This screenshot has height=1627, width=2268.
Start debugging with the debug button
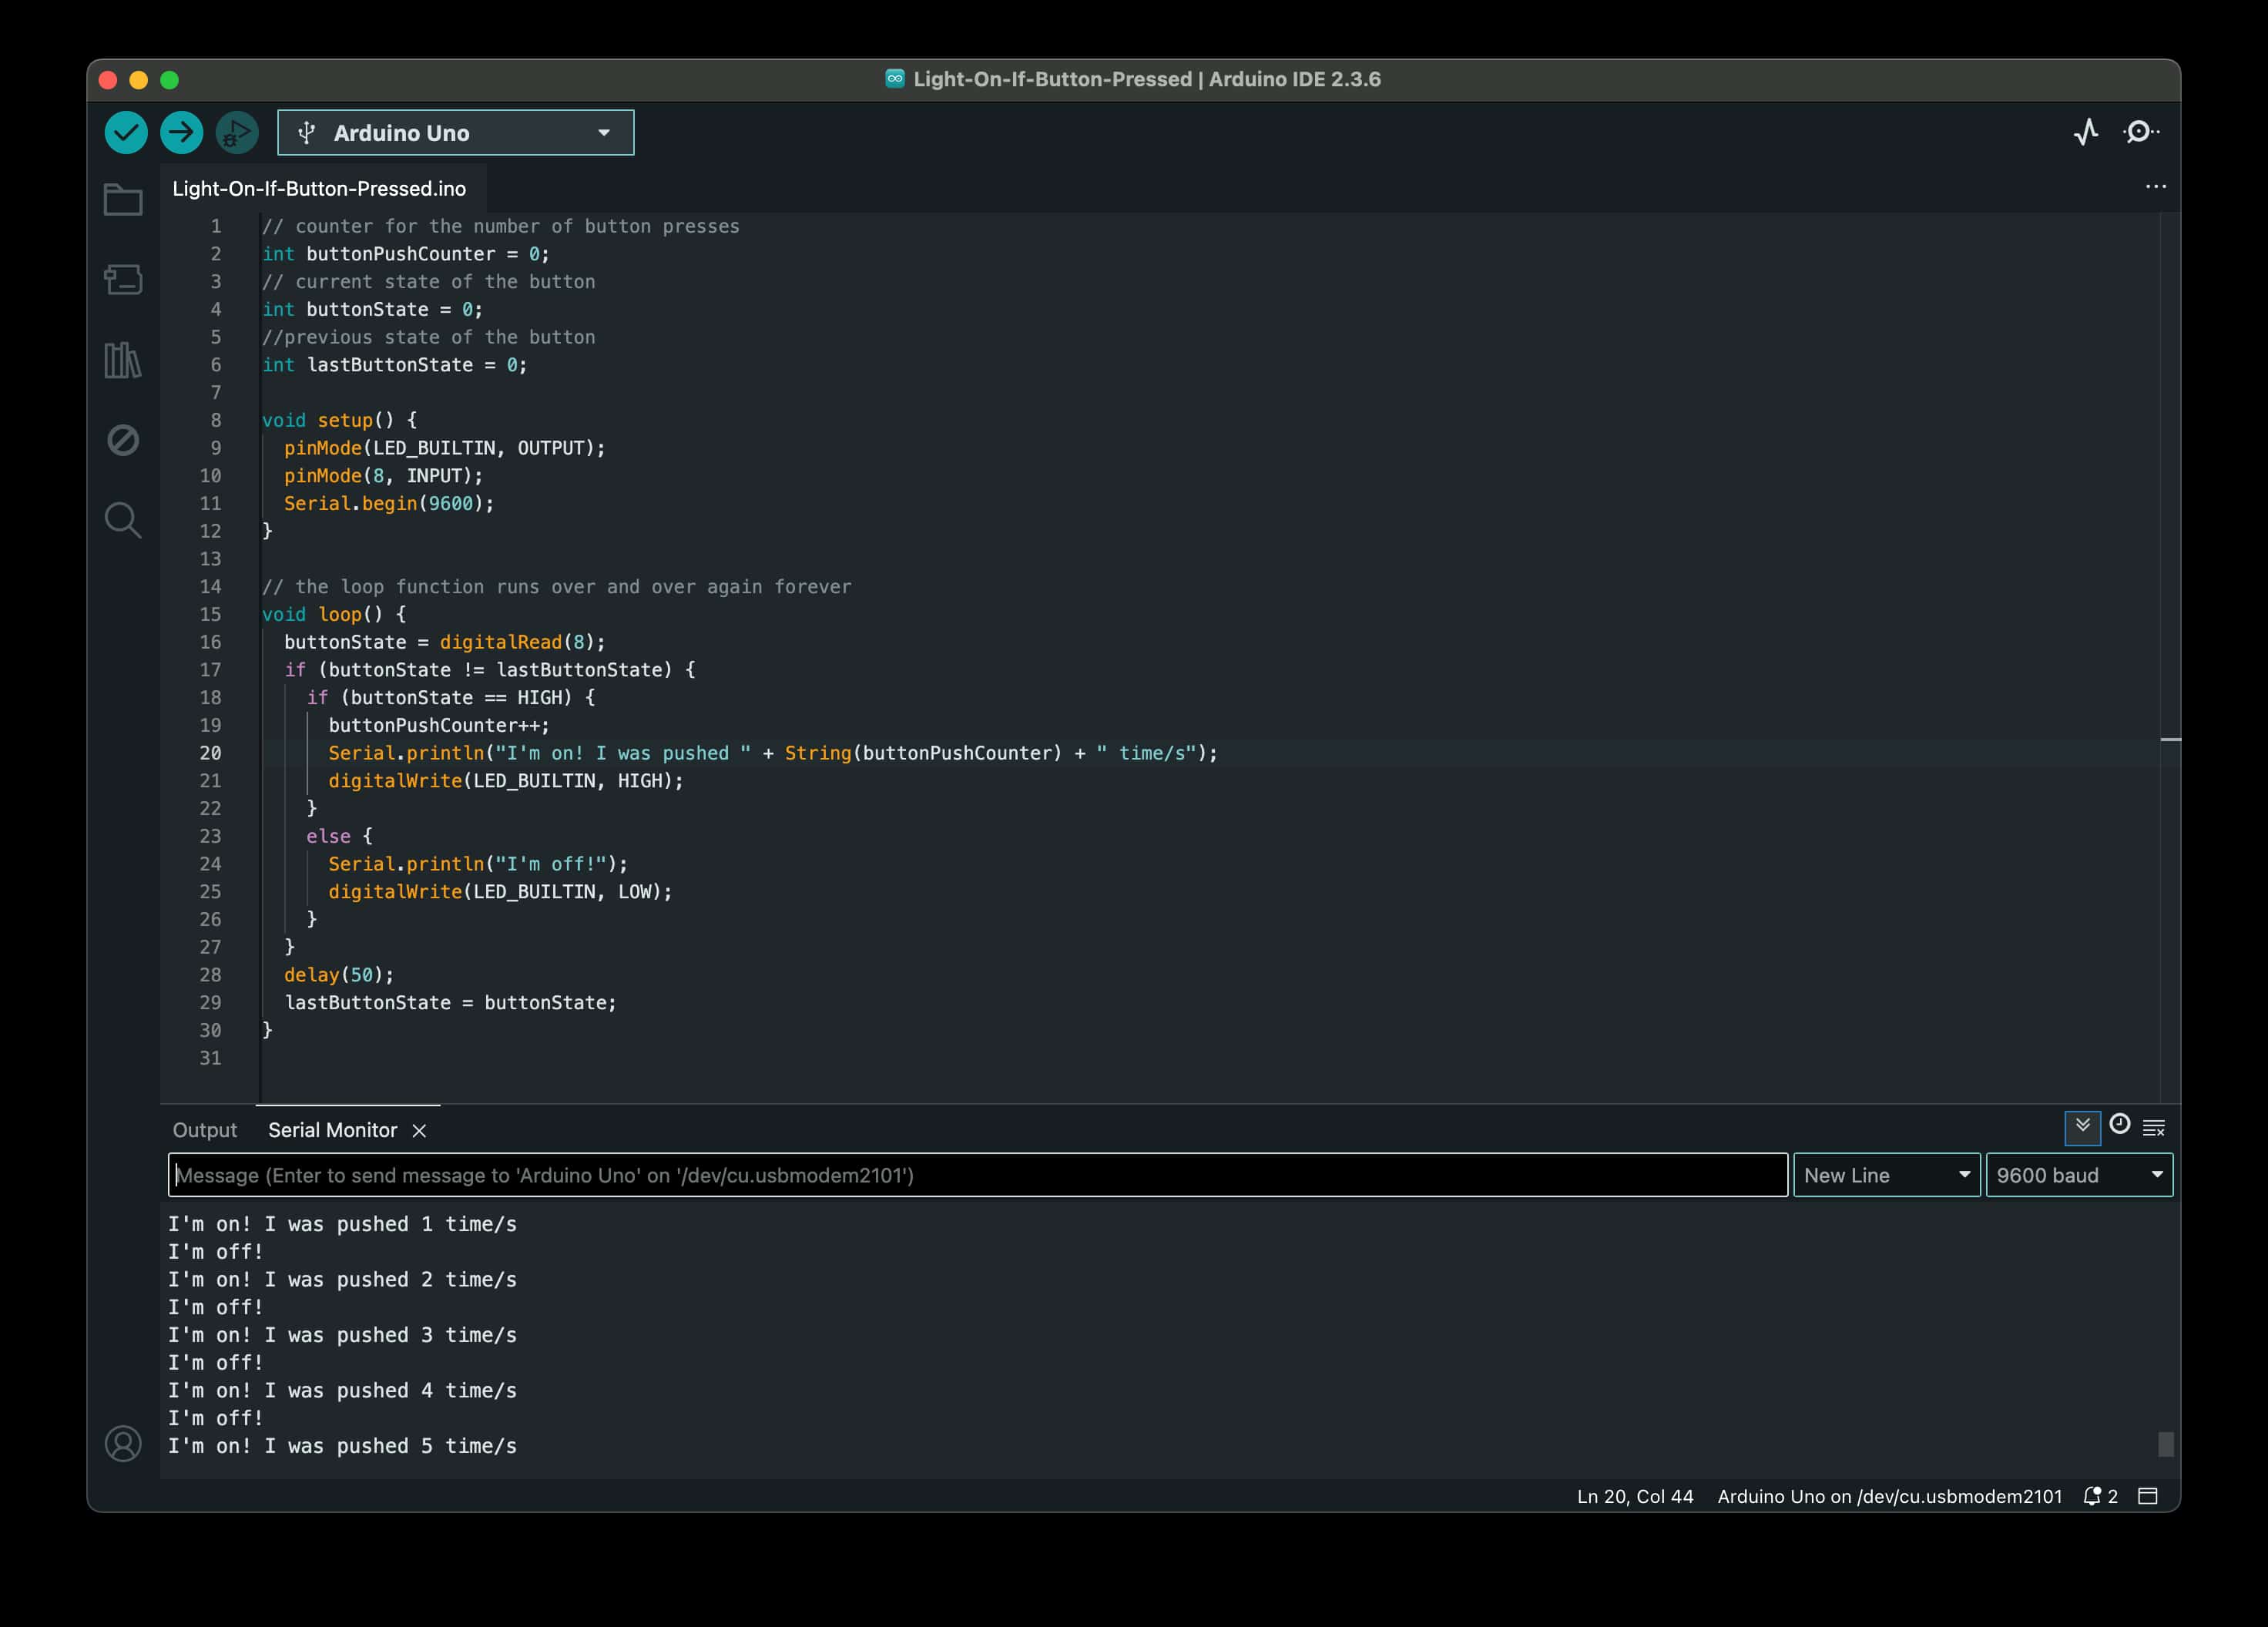[x=237, y=132]
